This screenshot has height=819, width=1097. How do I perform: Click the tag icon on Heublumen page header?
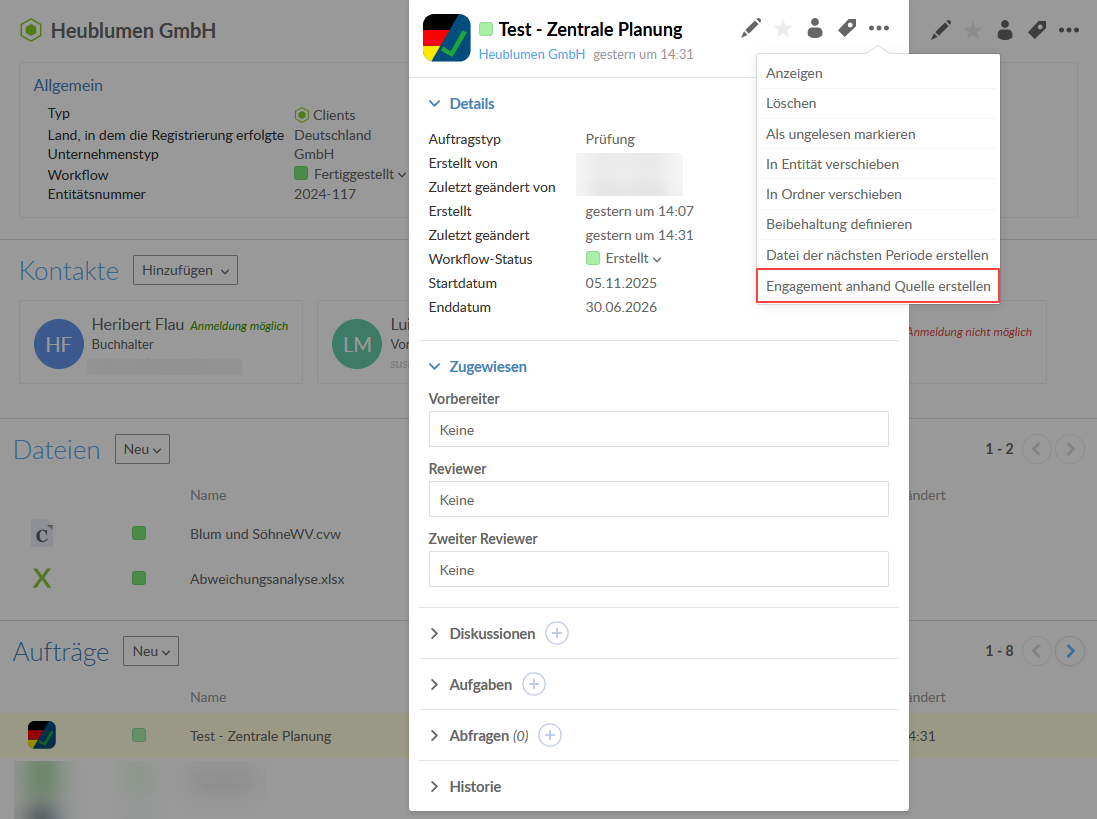(1037, 30)
